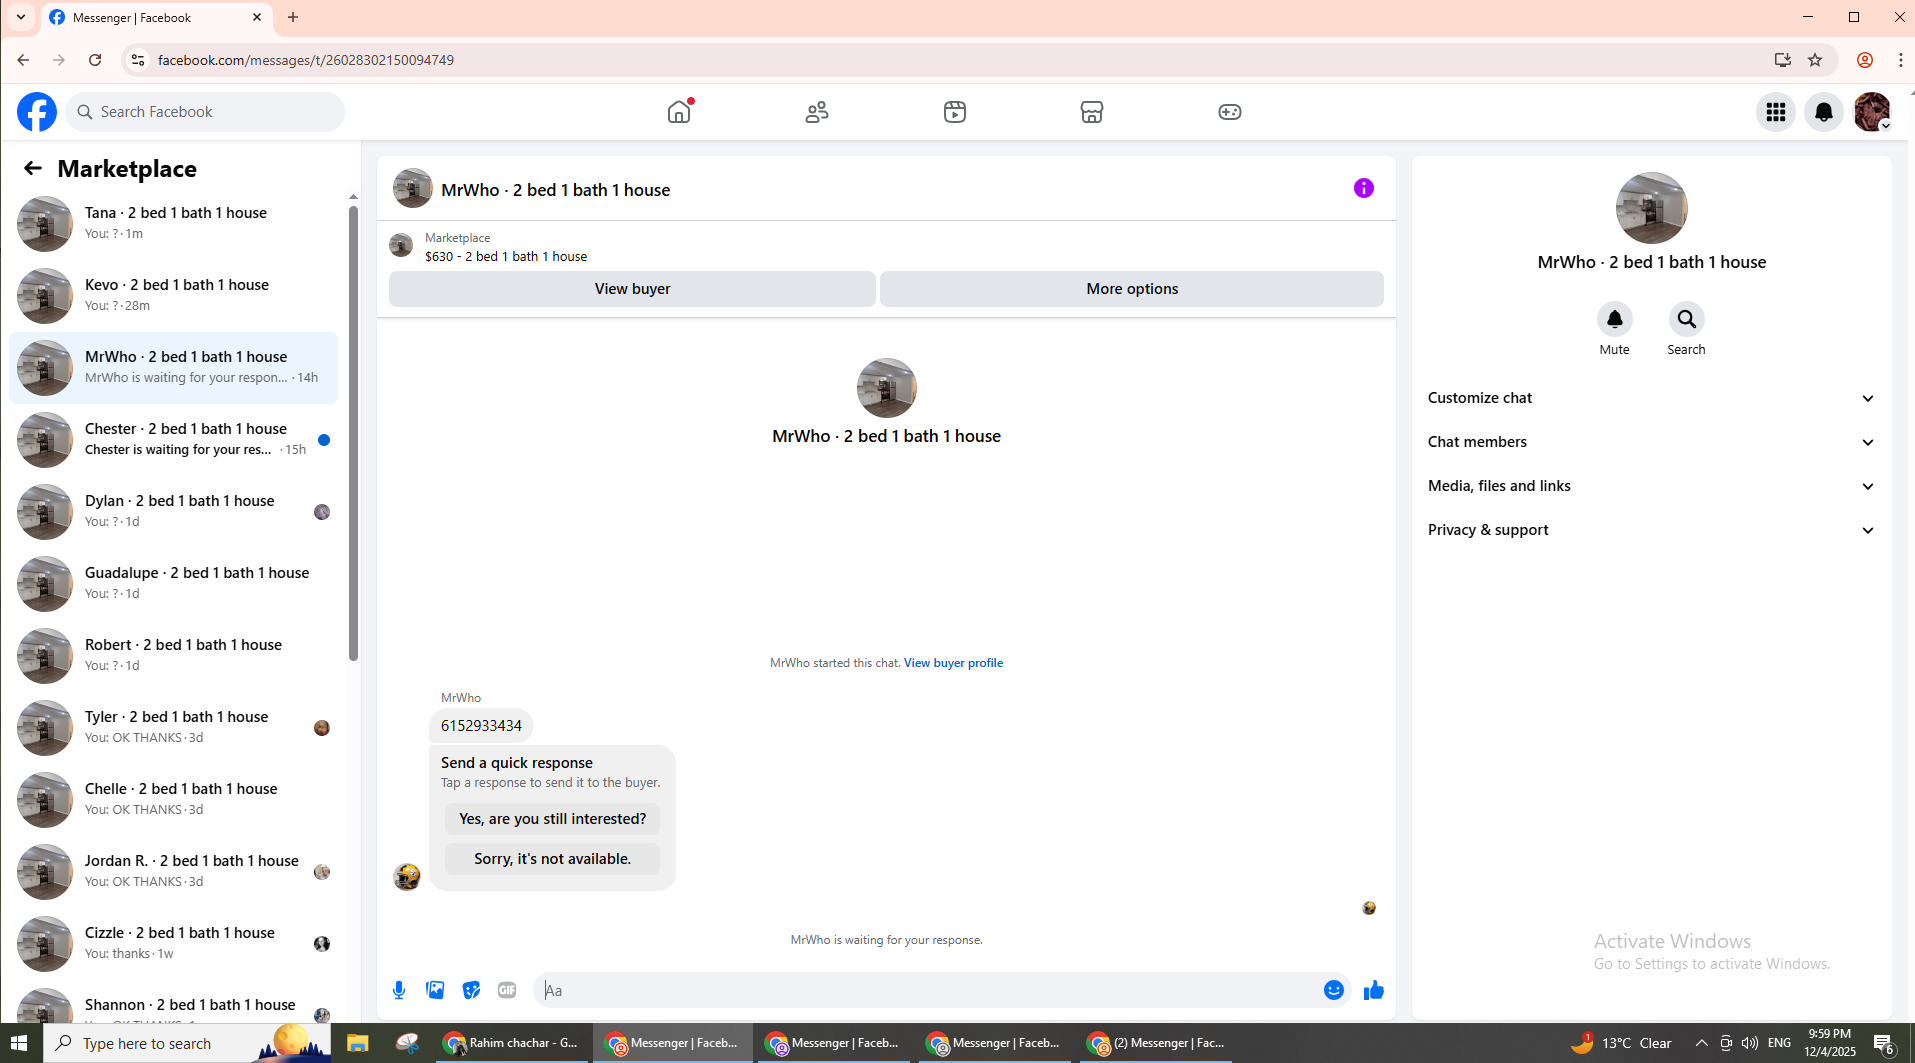
Task: Open the account profile picture menu
Action: (x=1872, y=112)
